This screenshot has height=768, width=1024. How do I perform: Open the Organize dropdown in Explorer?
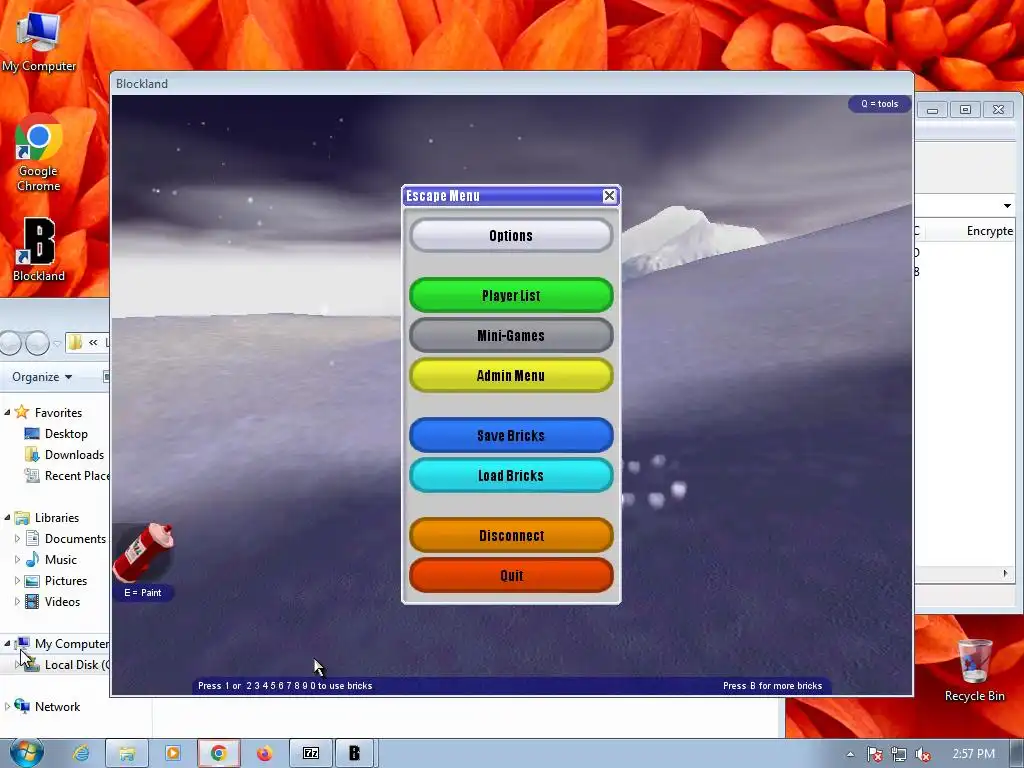point(42,377)
